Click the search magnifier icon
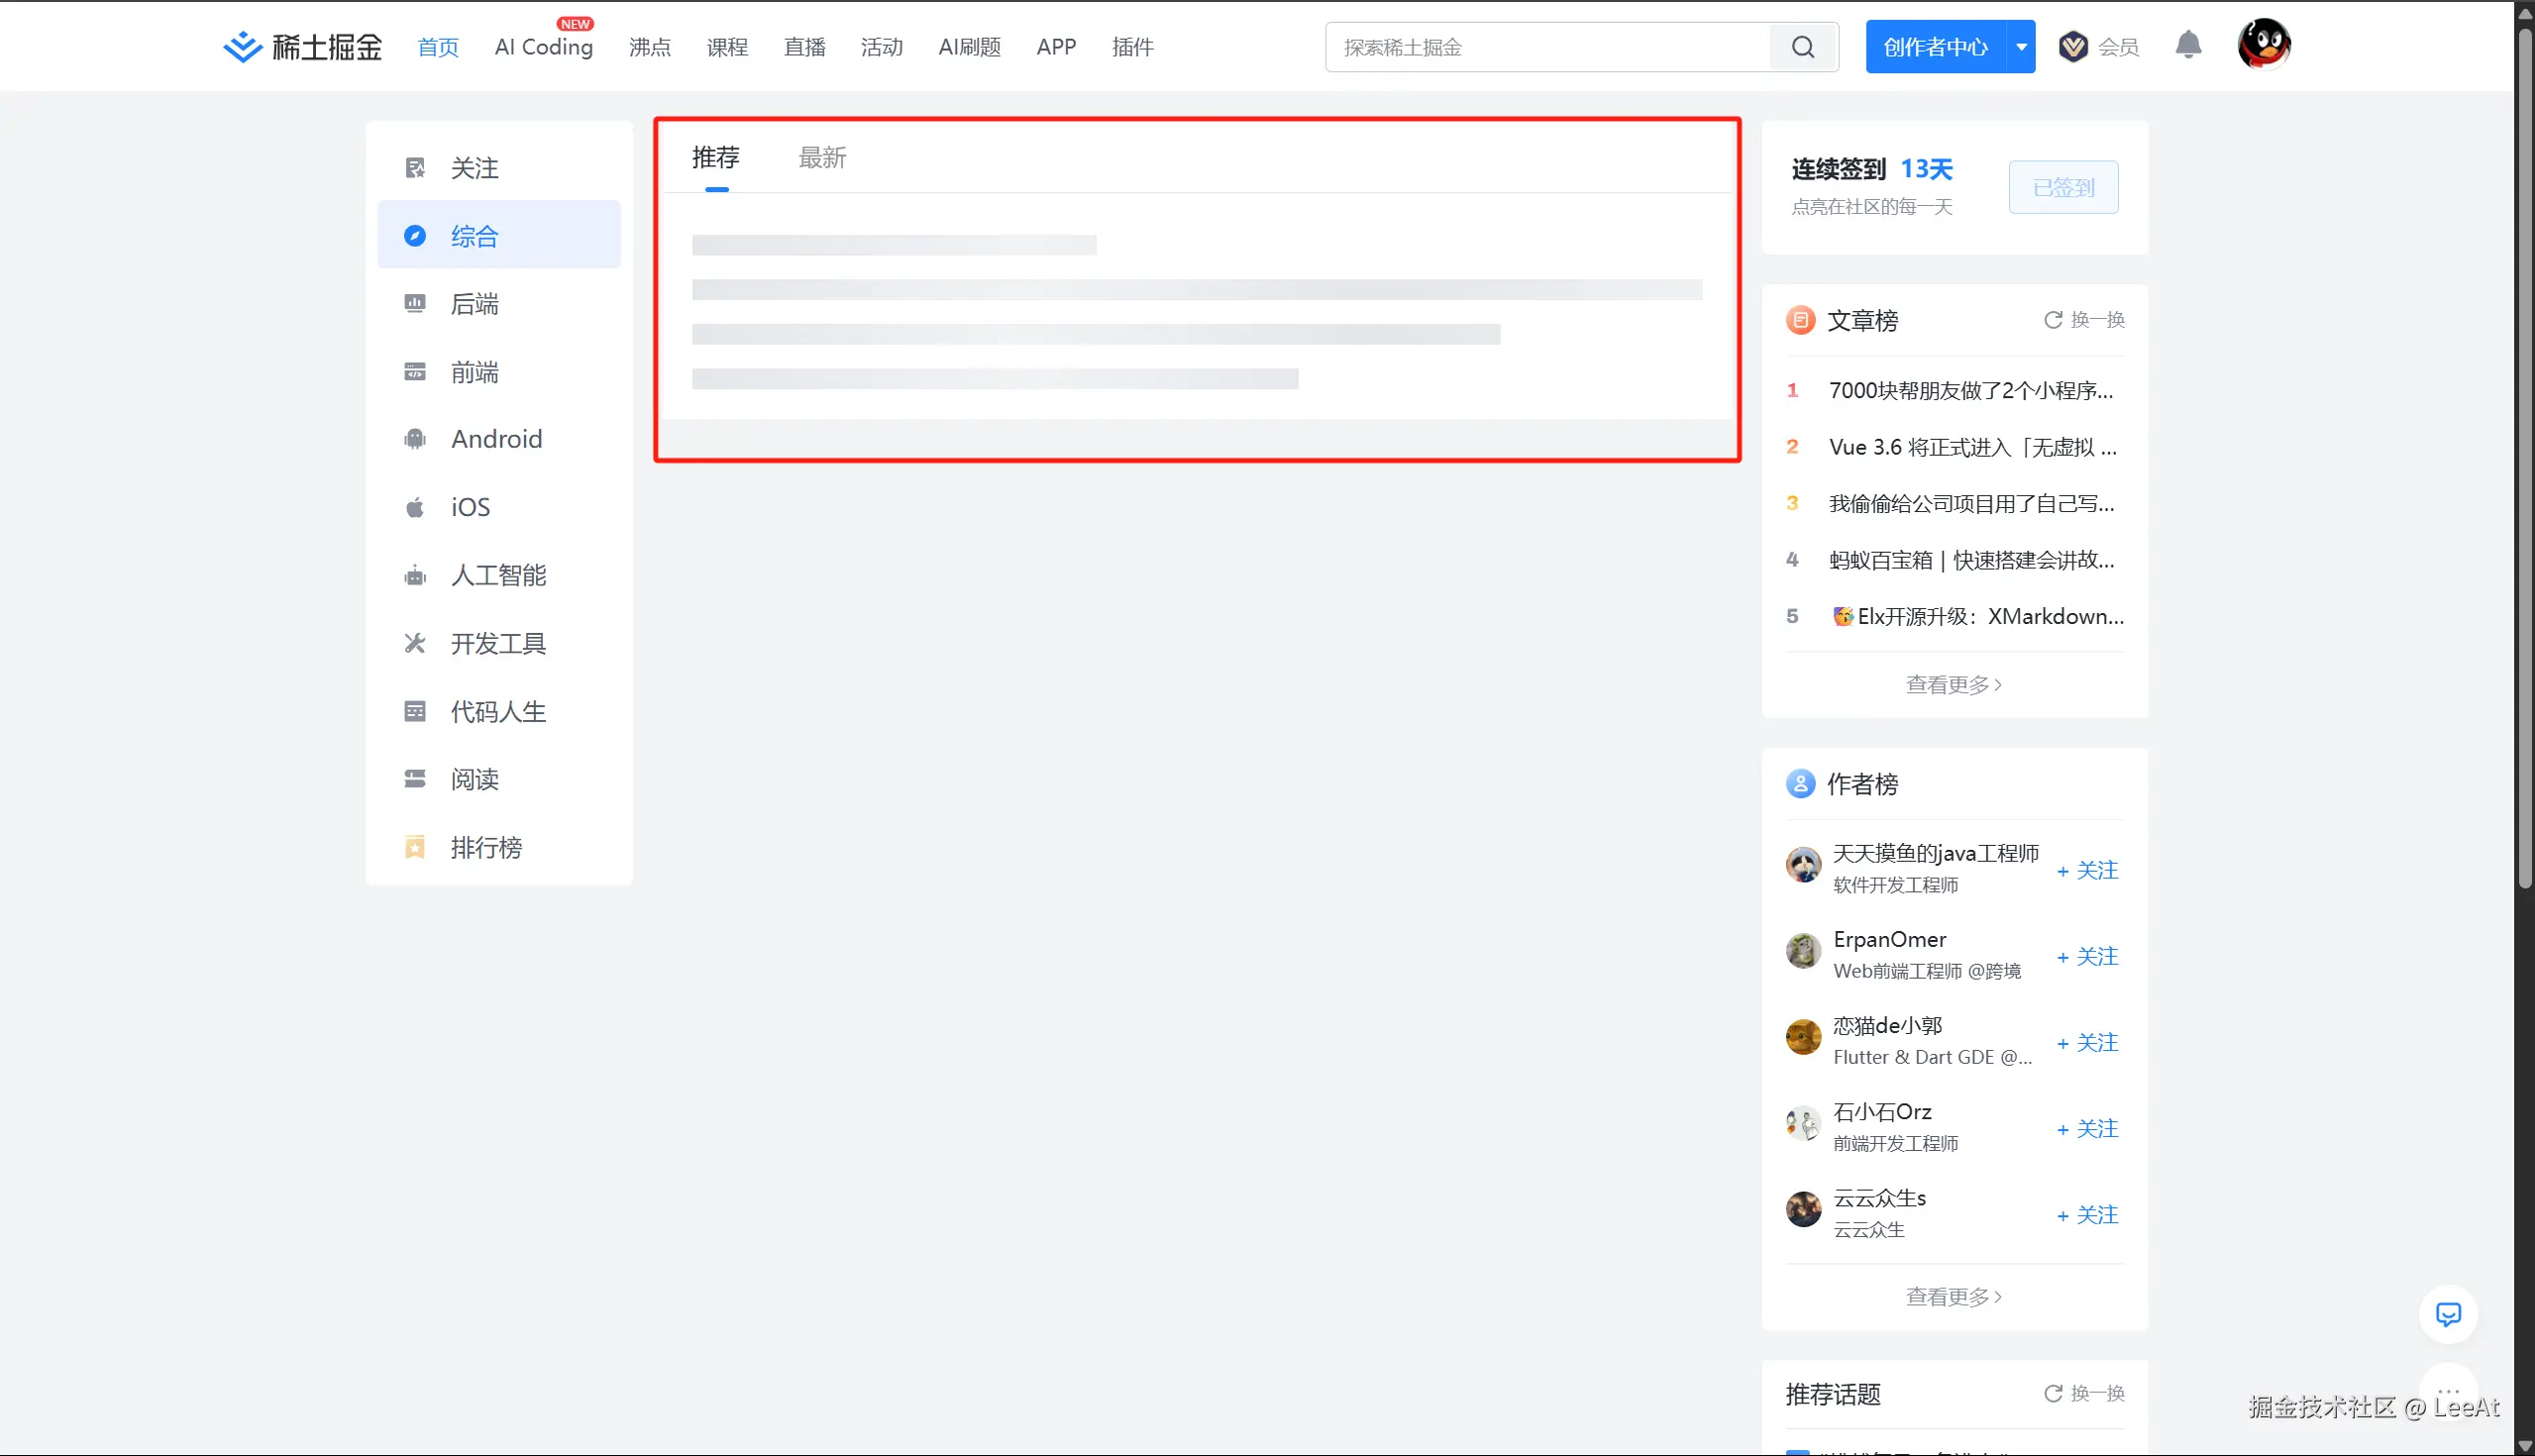The height and width of the screenshot is (1456, 2535). coord(1802,47)
